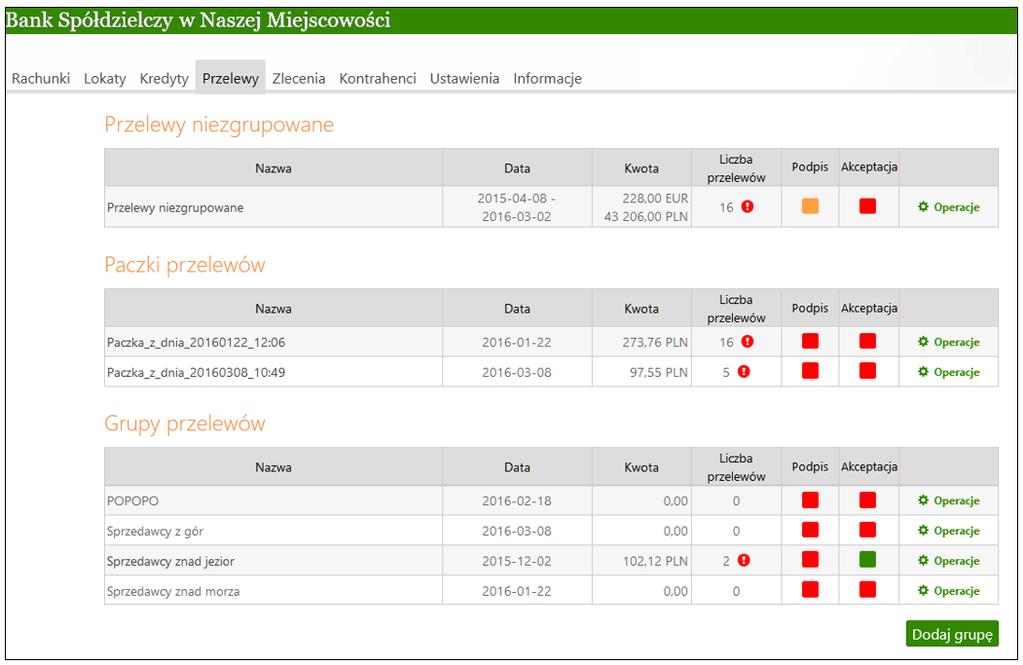Click red Akceptacja square for Paczka_z_dnia_20160122_12:06
Screen dimensions: 1023x665
868,341
